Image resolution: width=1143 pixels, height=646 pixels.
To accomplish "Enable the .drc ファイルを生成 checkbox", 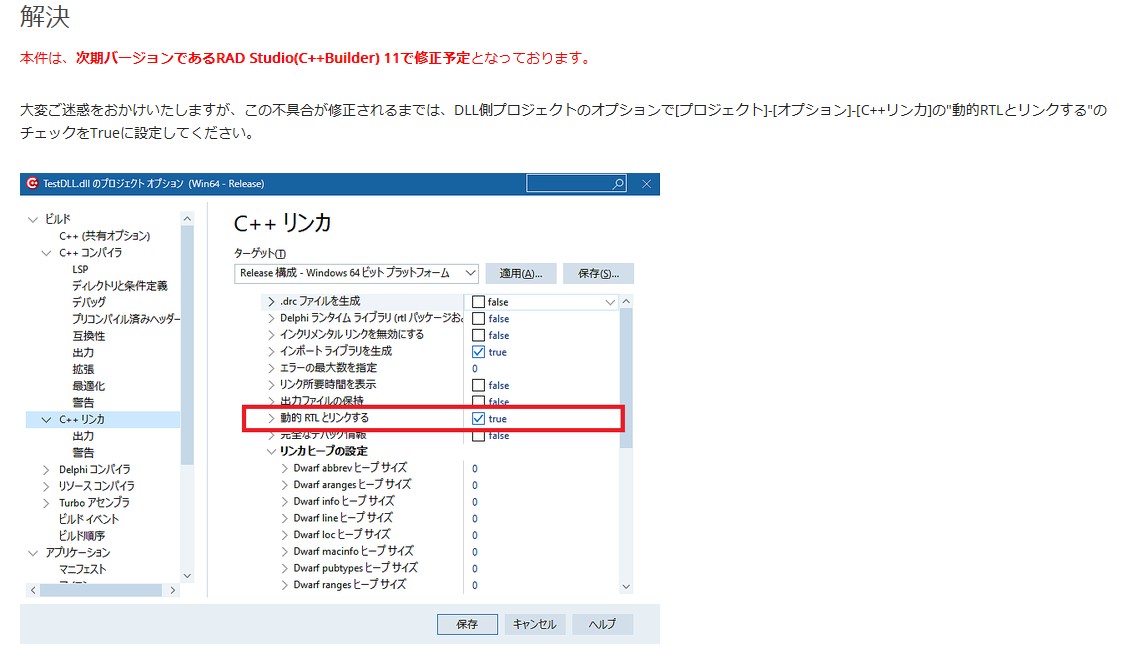I will coord(478,302).
